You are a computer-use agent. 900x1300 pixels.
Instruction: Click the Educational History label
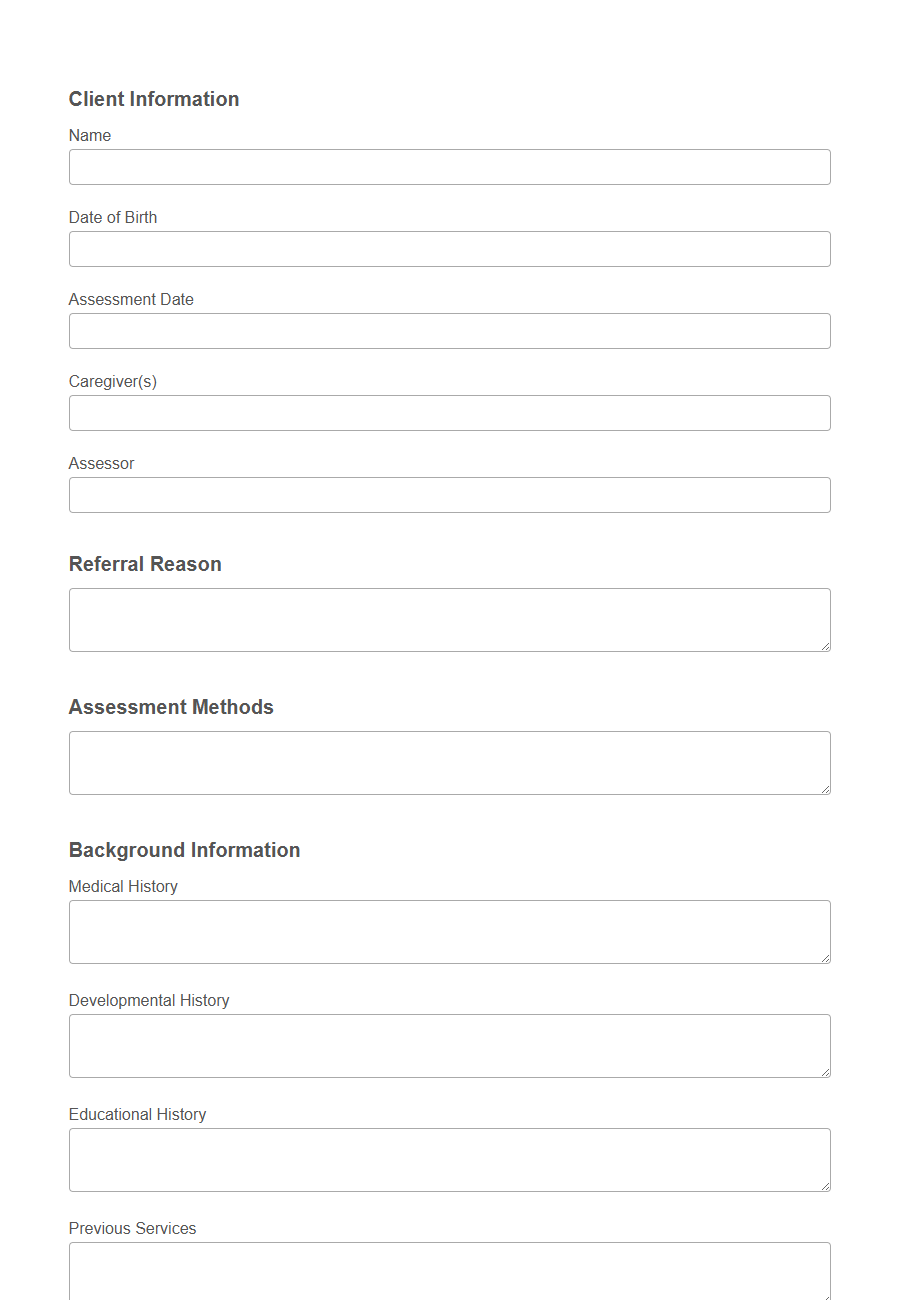[x=137, y=1114]
